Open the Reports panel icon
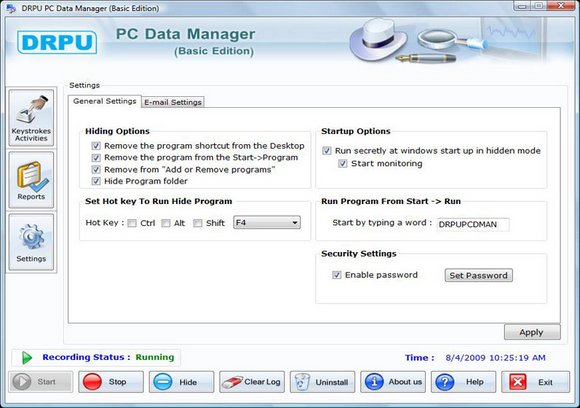The height and width of the screenshot is (408, 580). pos(31,180)
